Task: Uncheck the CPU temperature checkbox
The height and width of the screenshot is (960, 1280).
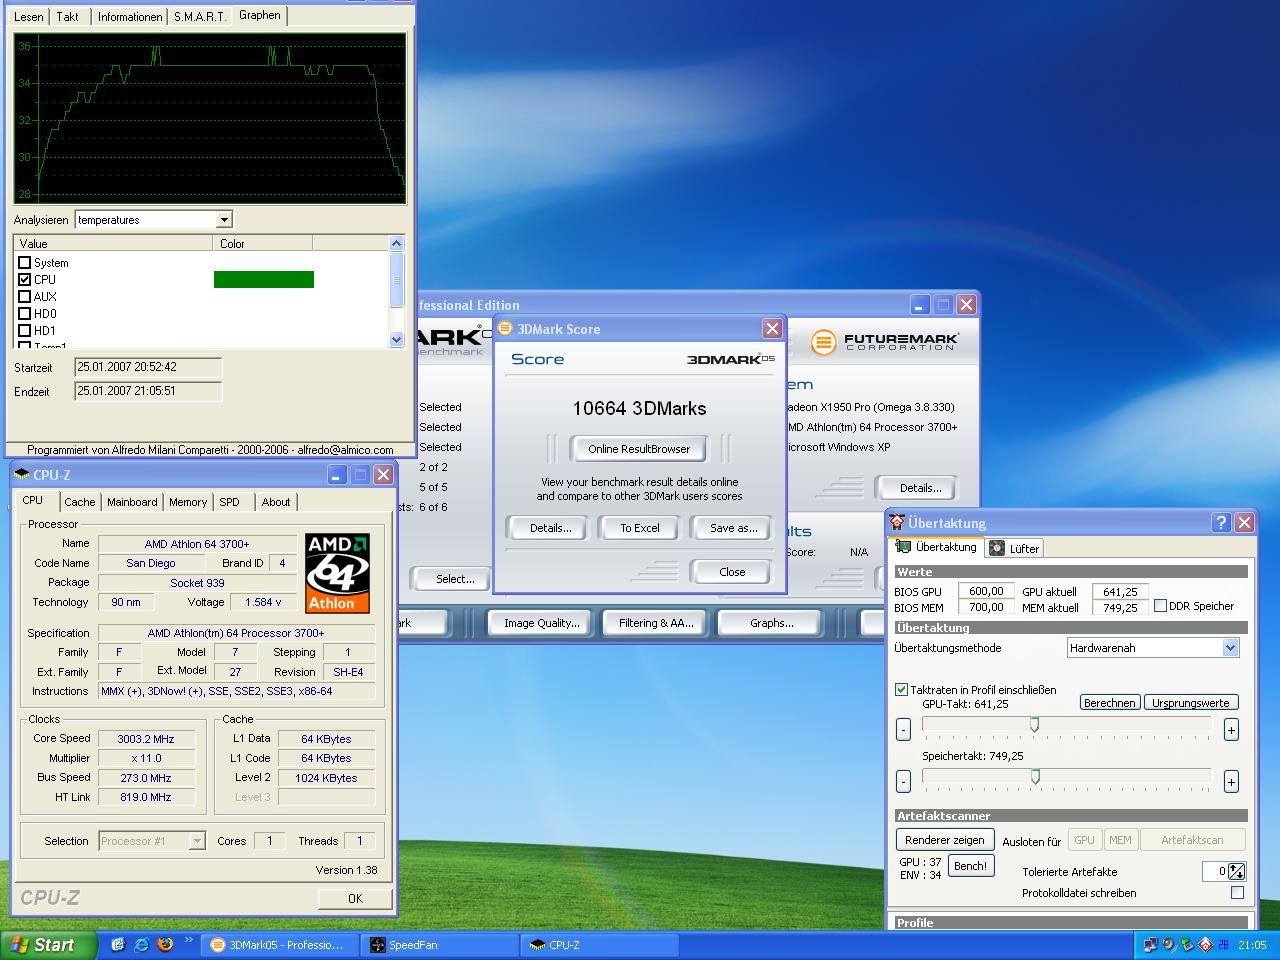Action: click(25, 280)
